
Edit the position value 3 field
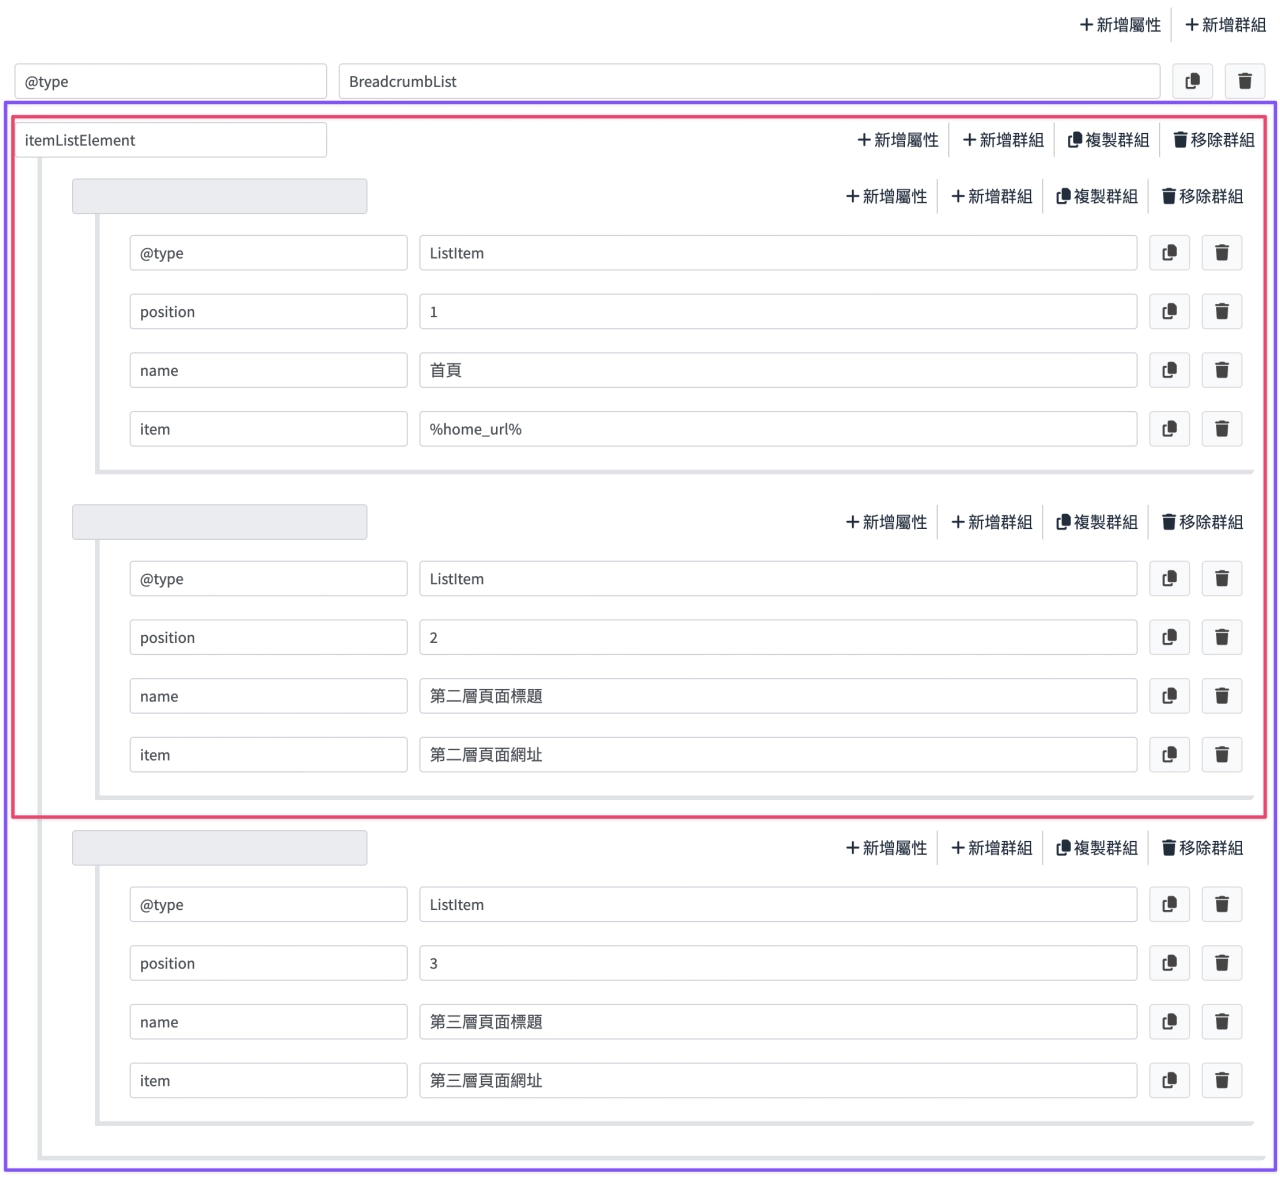pyautogui.click(x=778, y=963)
